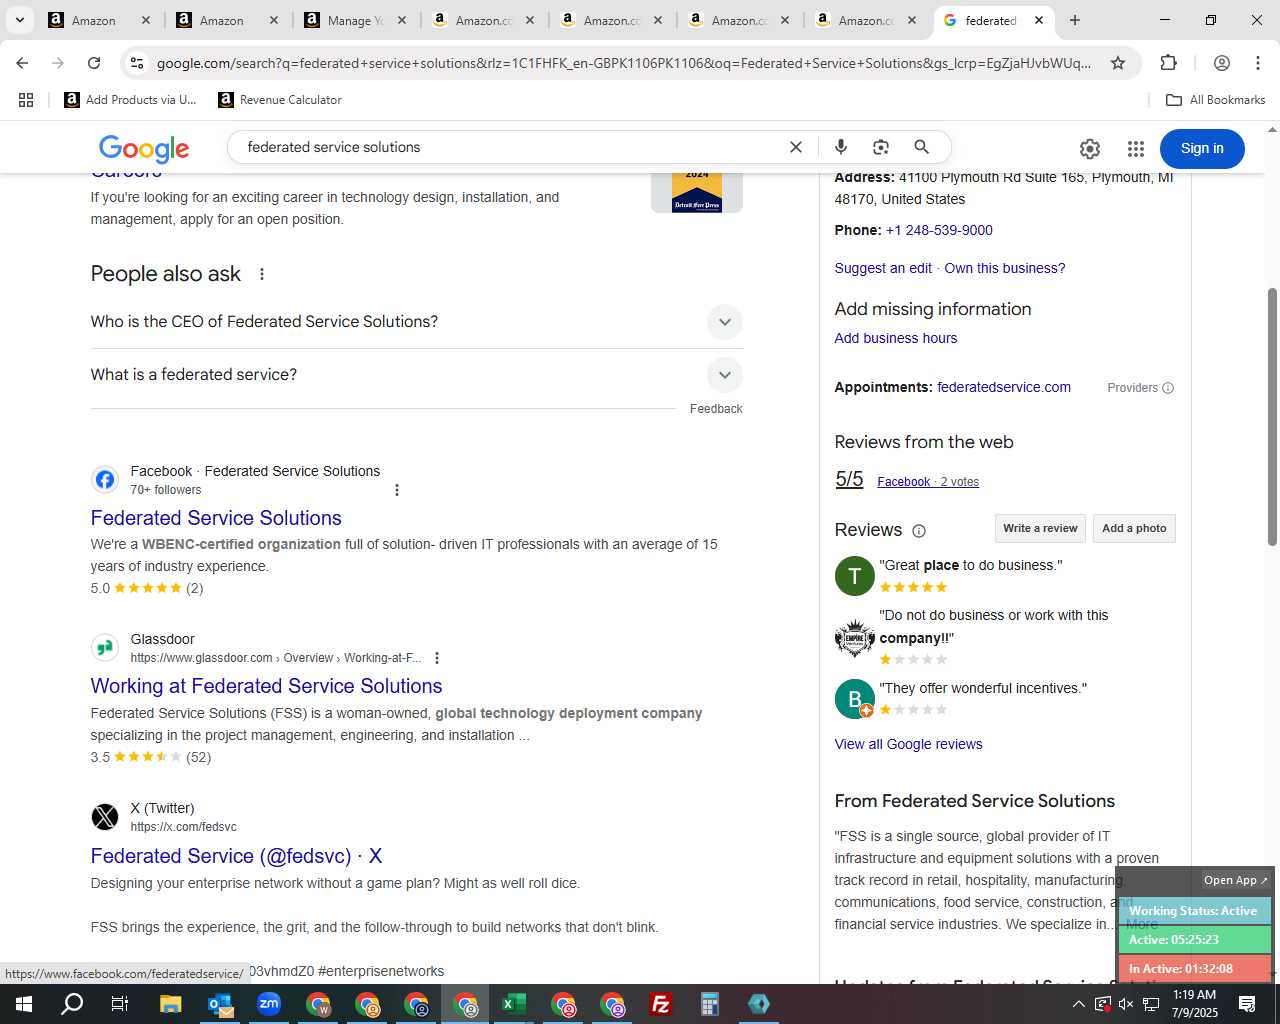
Task: Open Facebook 2 votes review link
Action: 928,482
